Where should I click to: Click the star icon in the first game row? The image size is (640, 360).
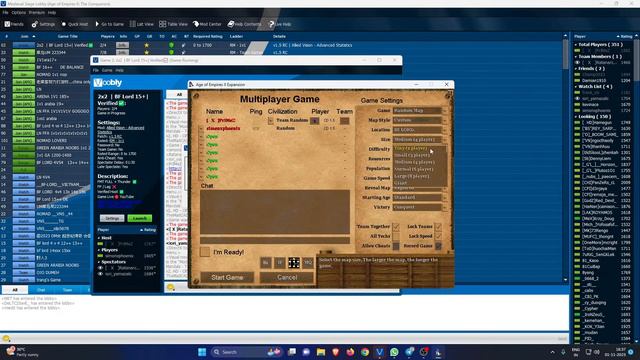(x=147, y=45)
